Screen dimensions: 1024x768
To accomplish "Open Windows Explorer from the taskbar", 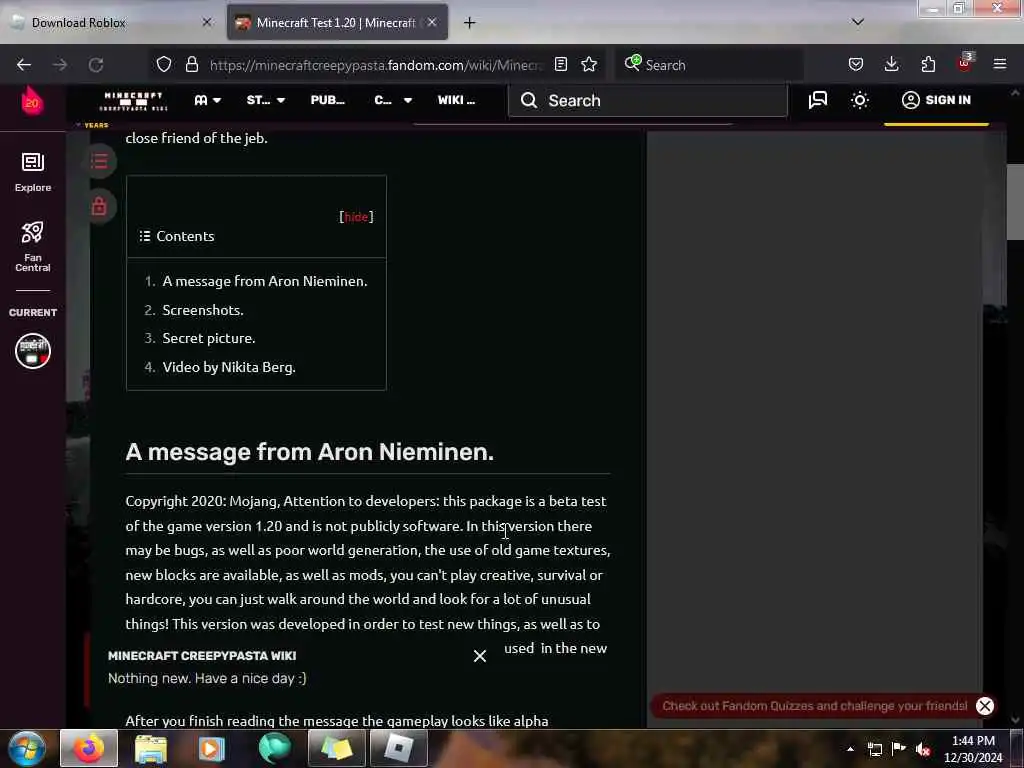I will click(x=151, y=748).
